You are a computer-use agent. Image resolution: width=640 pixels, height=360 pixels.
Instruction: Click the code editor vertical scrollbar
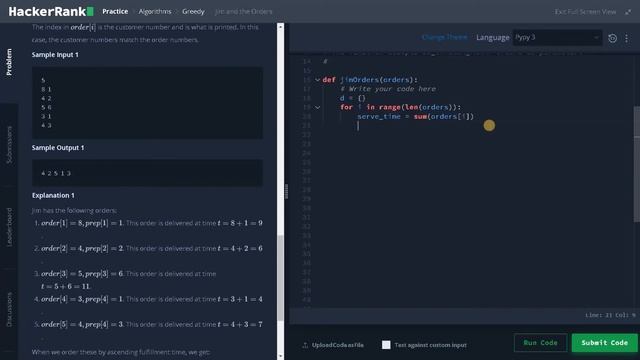point(637,164)
